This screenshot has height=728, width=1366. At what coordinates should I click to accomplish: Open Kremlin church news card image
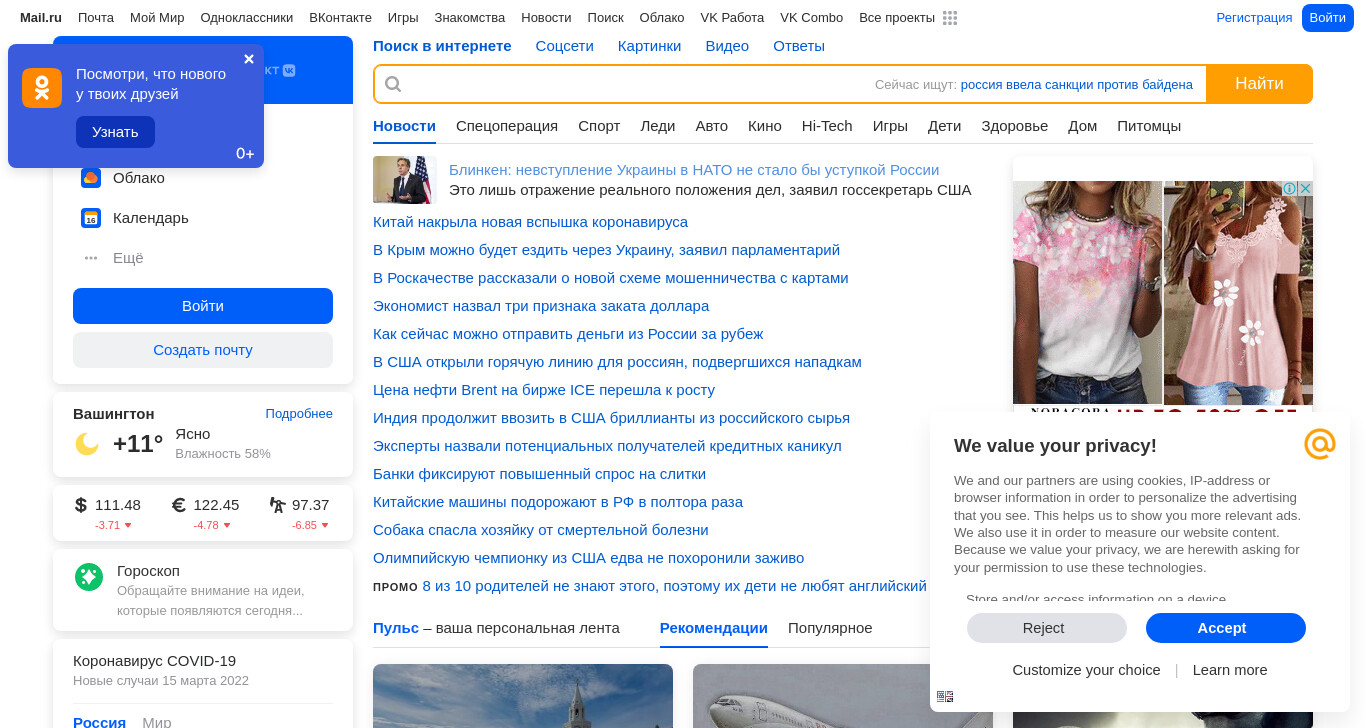523,696
